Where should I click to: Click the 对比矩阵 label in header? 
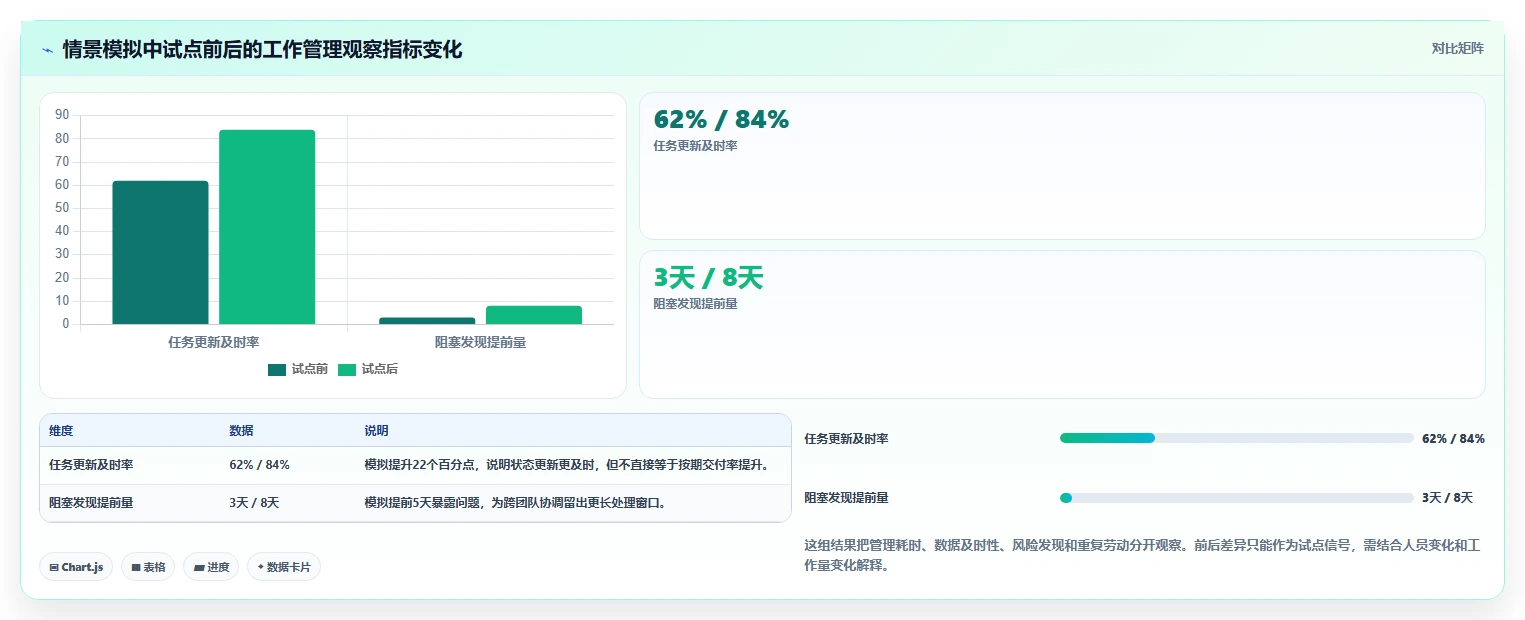coord(1457,48)
